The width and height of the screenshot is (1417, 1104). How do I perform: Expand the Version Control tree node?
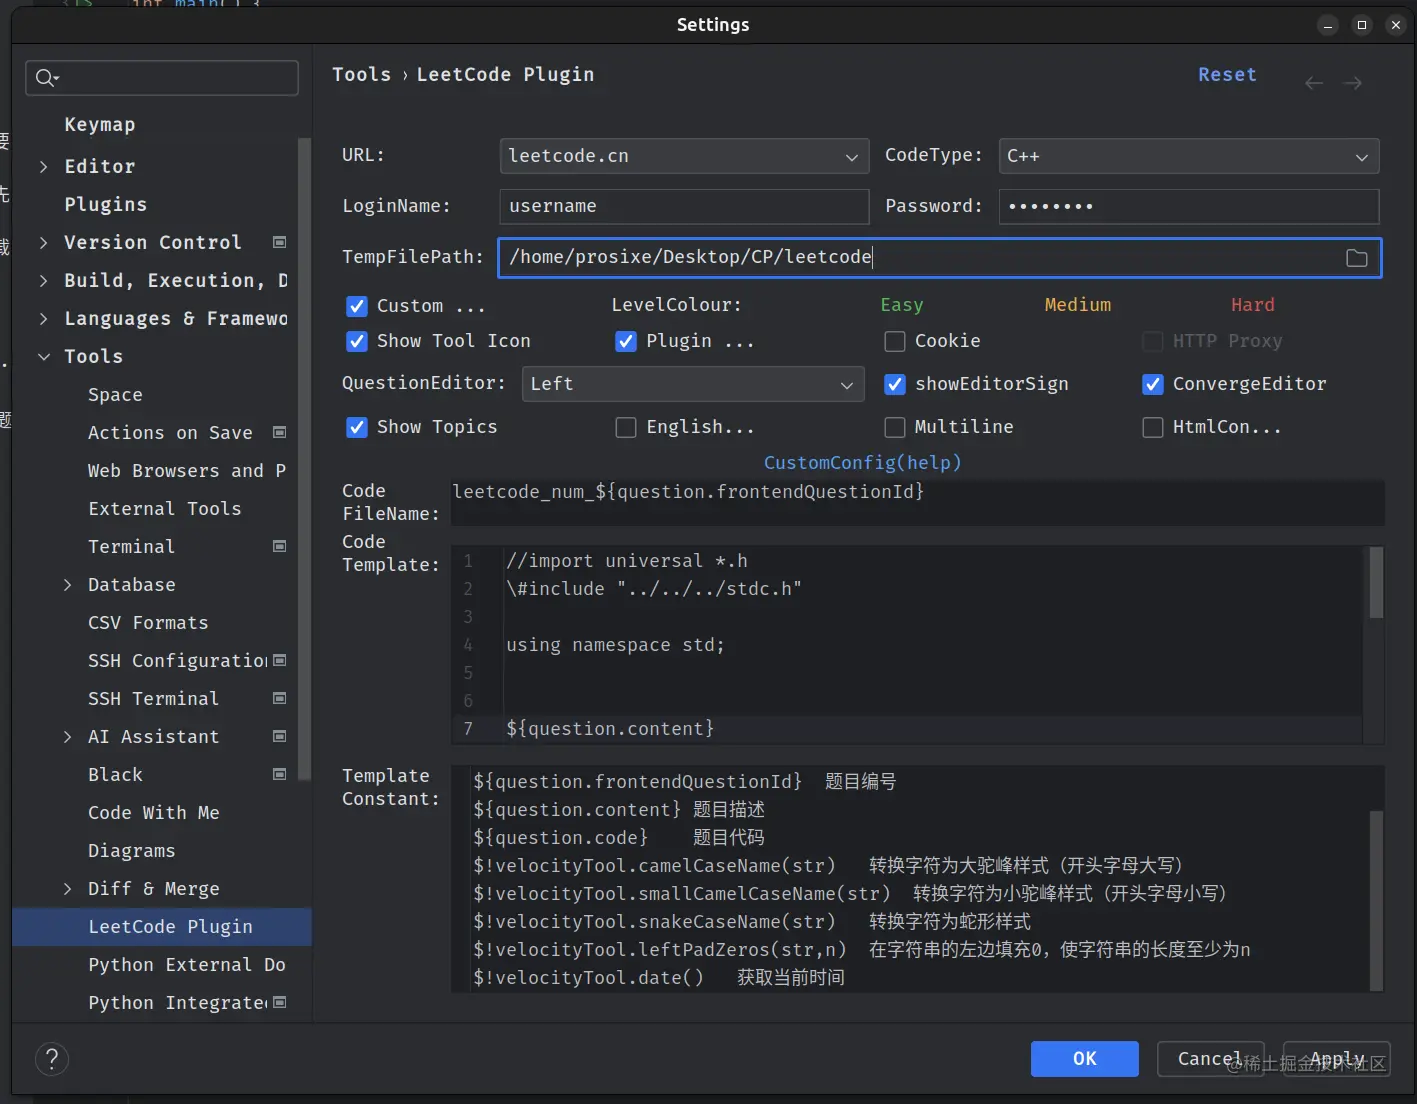43,243
